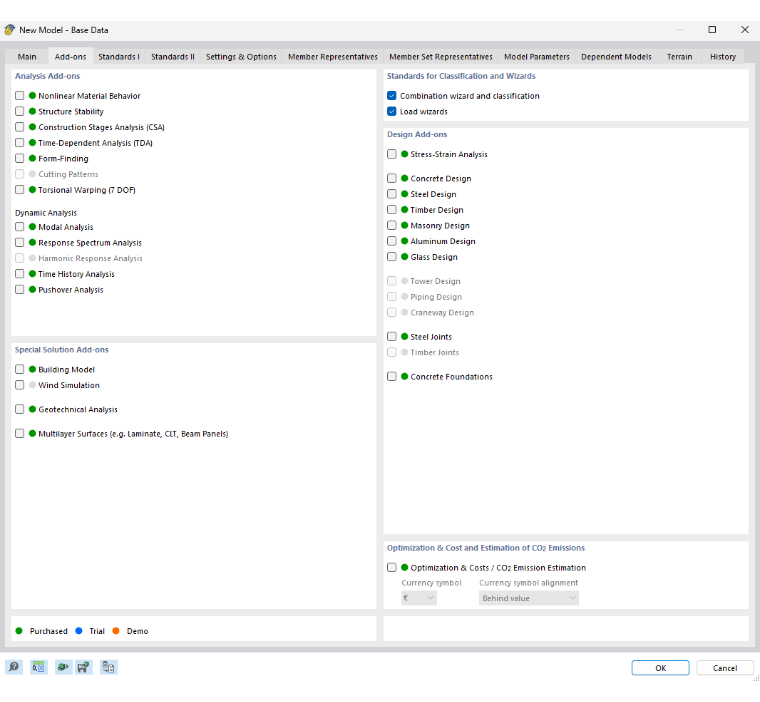Click the Analysis Add-ons section title

[47, 76]
